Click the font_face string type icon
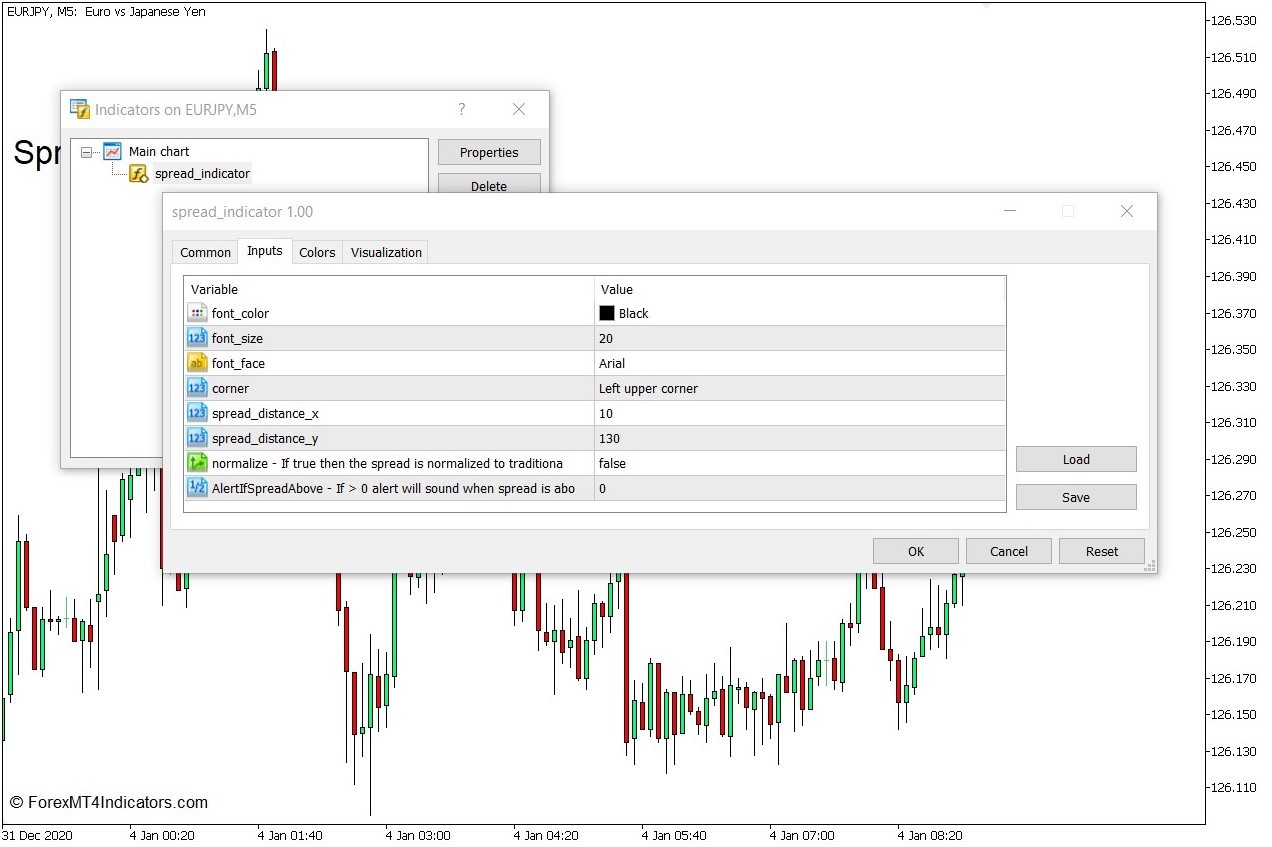 197,363
